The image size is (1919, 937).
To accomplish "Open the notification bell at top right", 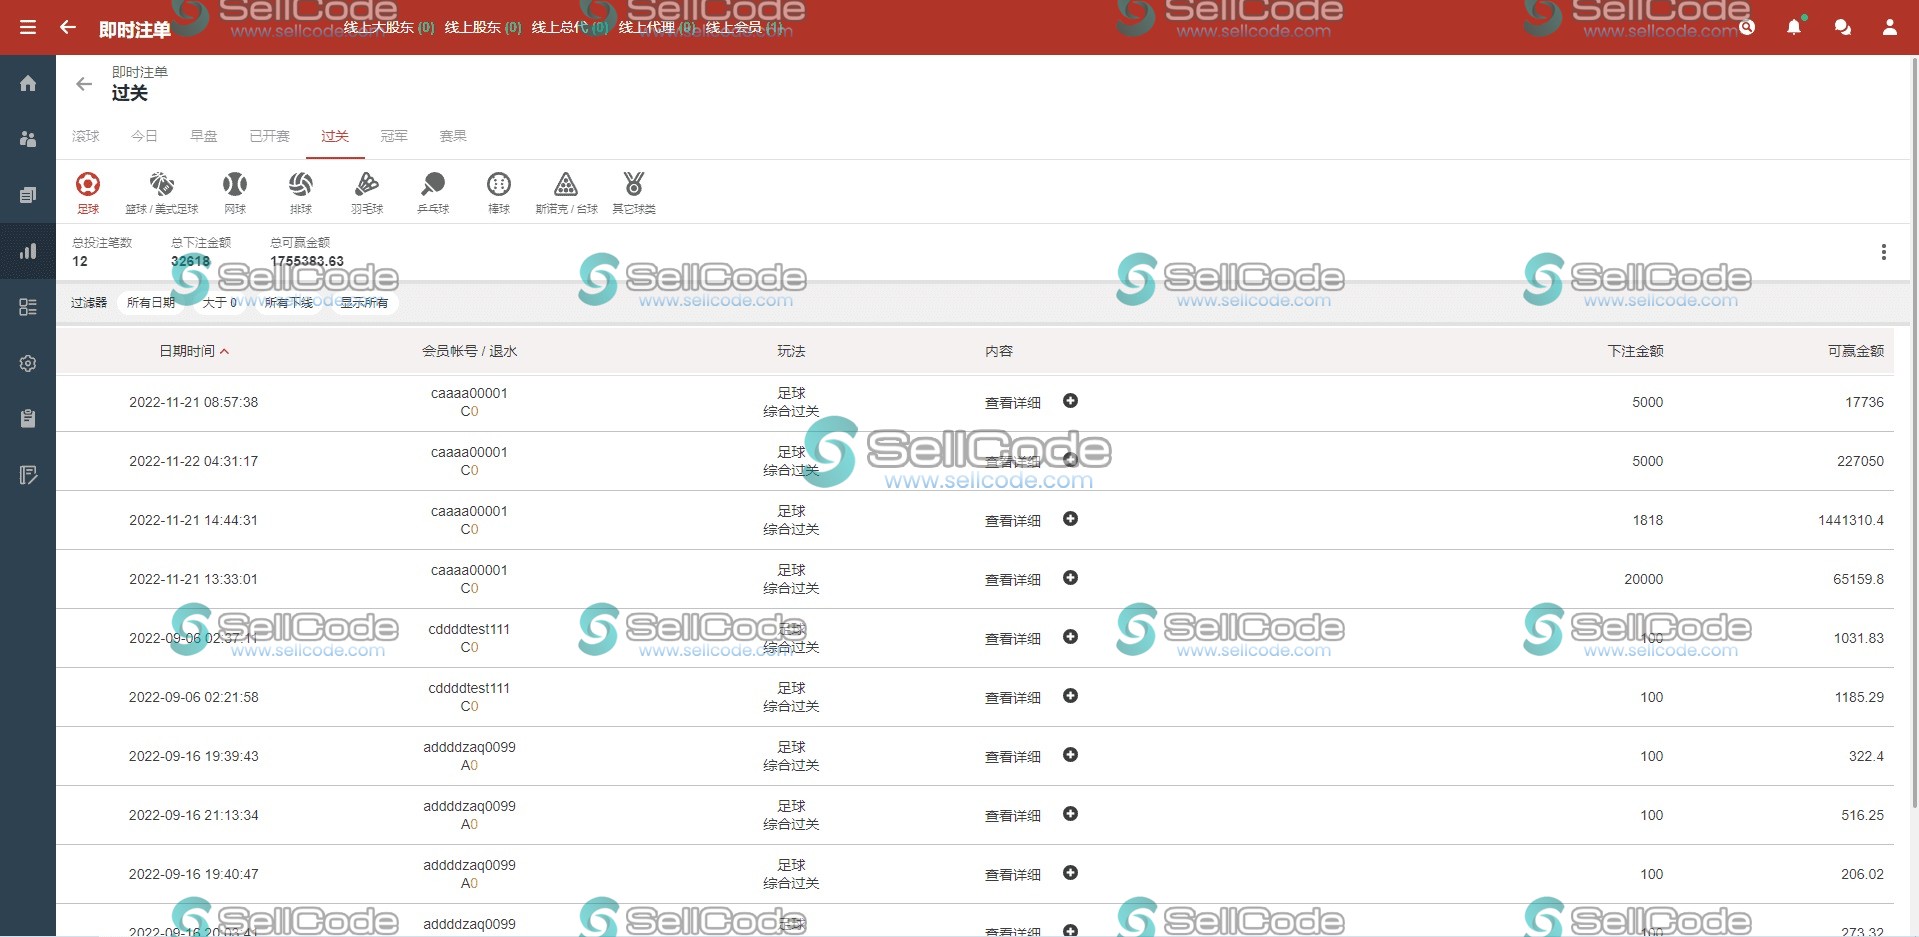I will click(x=1794, y=27).
